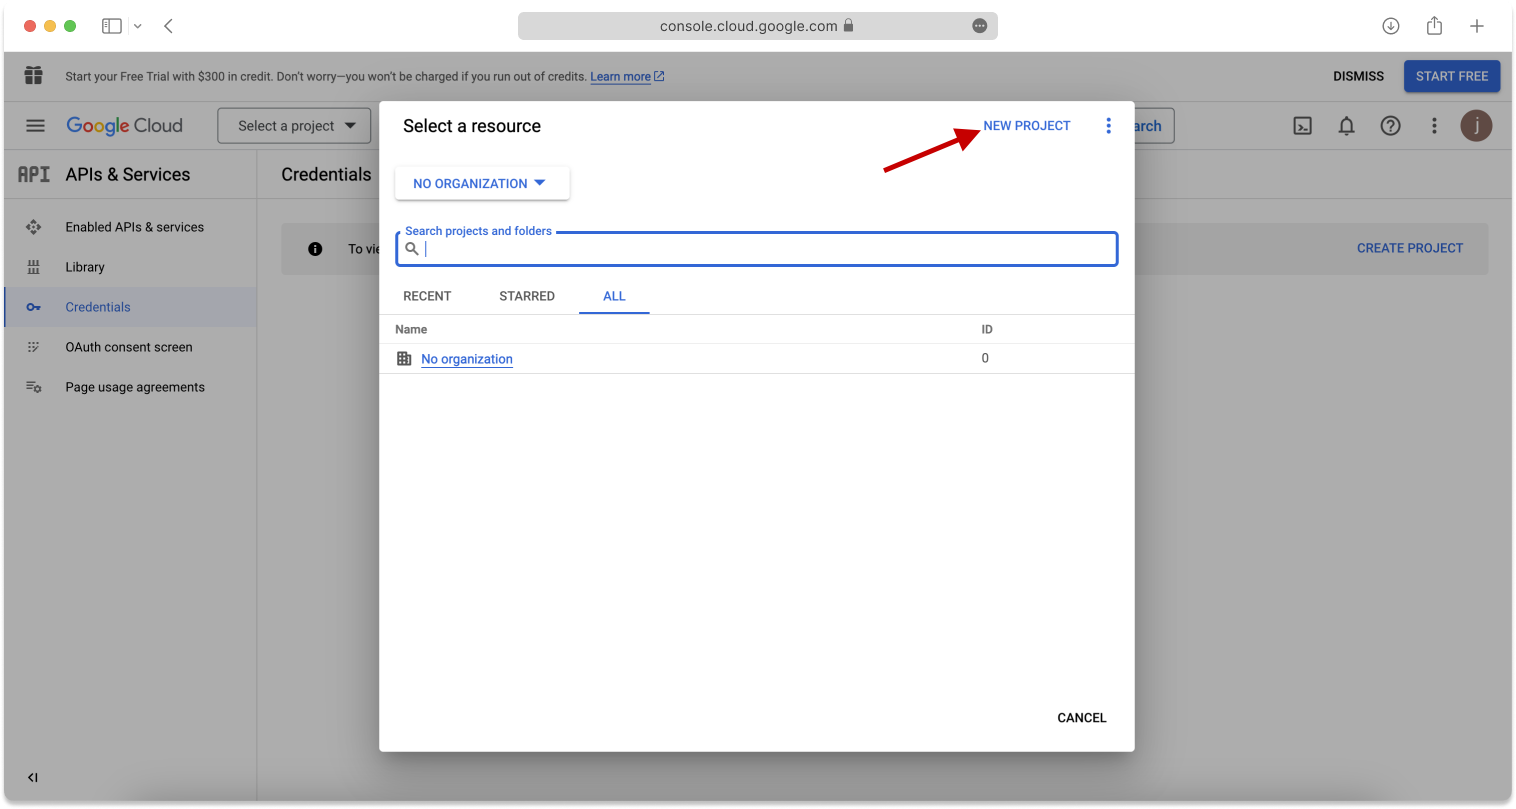The width and height of the screenshot is (1516, 809).
Task: Expand the NO ORGANIZATION dropdown
Action: click(x=481, y=184)
